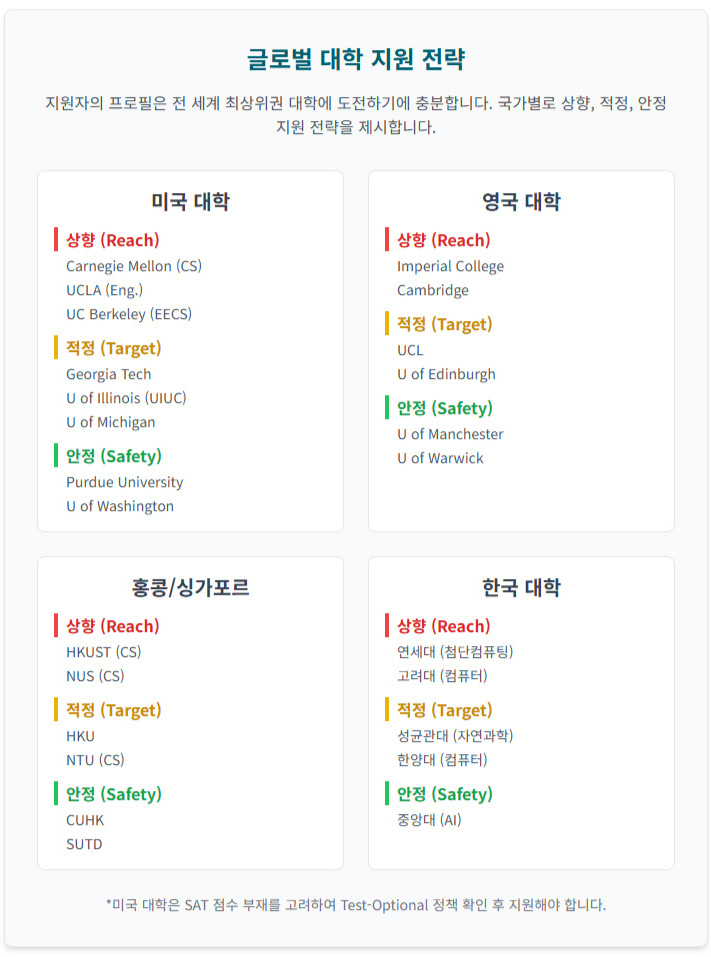Select 연세대 (첨단컴퓨팅) entry
The width and height of the screenshot is (711, 957).
(x=455, y=652)
